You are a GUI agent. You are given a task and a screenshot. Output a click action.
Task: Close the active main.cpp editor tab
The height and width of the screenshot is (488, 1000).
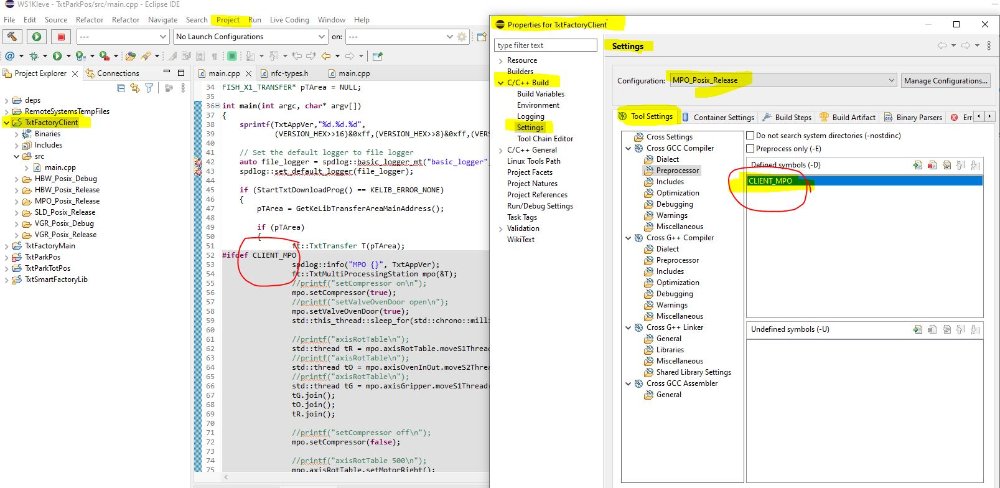pos(249,73)
